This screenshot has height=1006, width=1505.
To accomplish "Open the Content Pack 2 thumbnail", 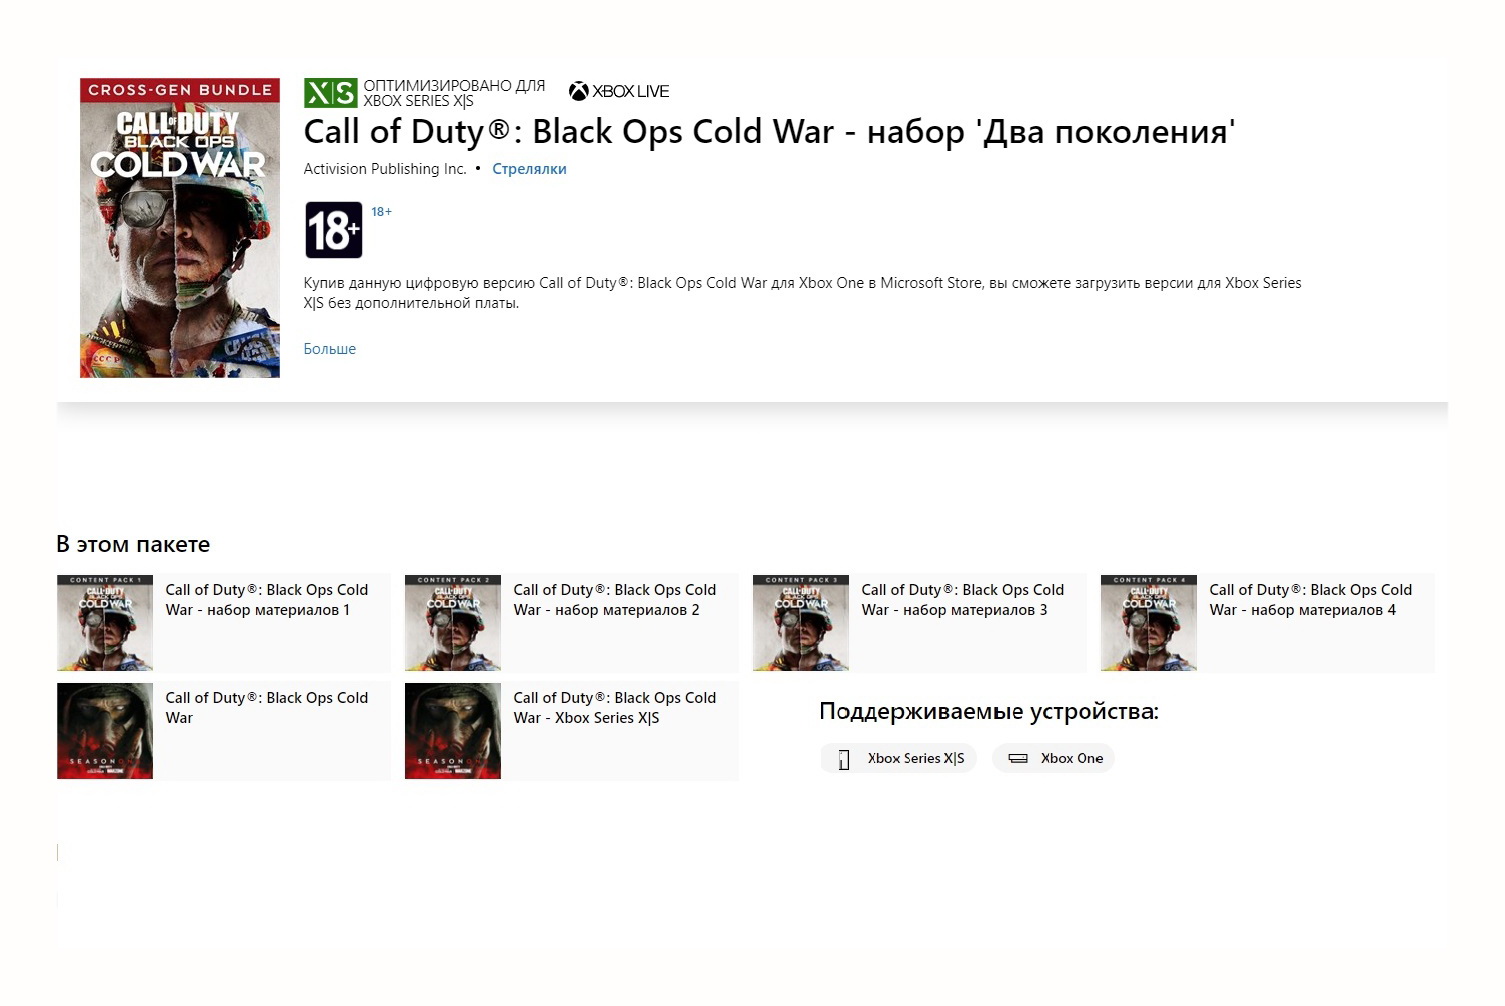I will click(x=453, y=622).
